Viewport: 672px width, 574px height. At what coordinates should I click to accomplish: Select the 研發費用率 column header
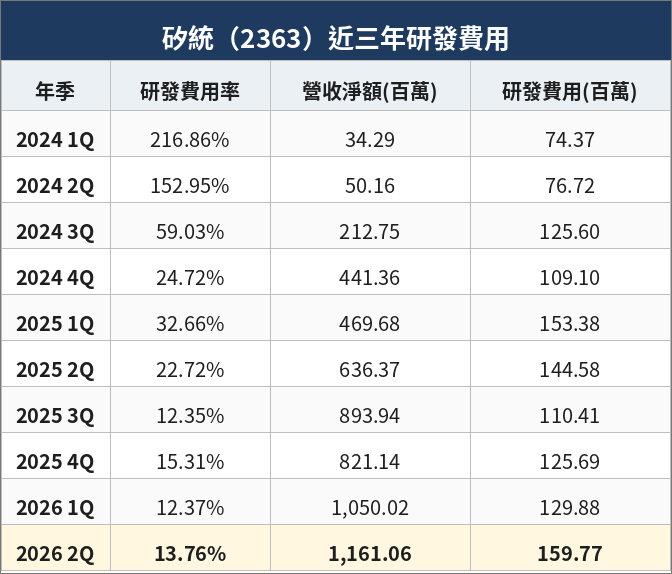(190, 91)
